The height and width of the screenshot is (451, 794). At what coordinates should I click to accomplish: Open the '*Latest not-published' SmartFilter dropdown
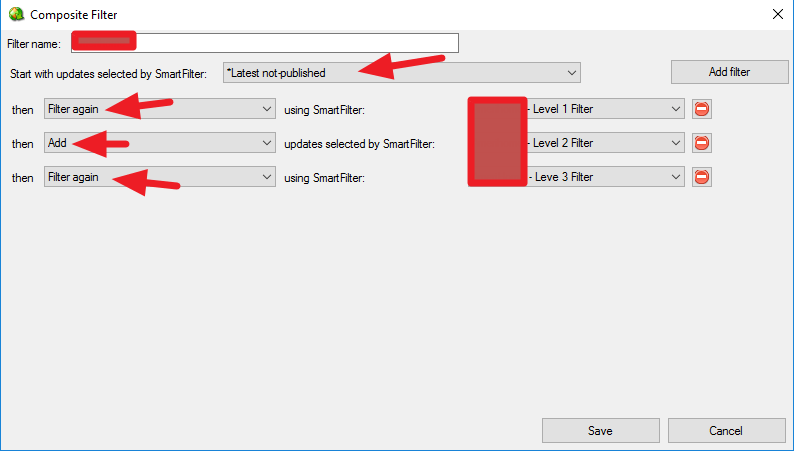(x=572, y=72)
